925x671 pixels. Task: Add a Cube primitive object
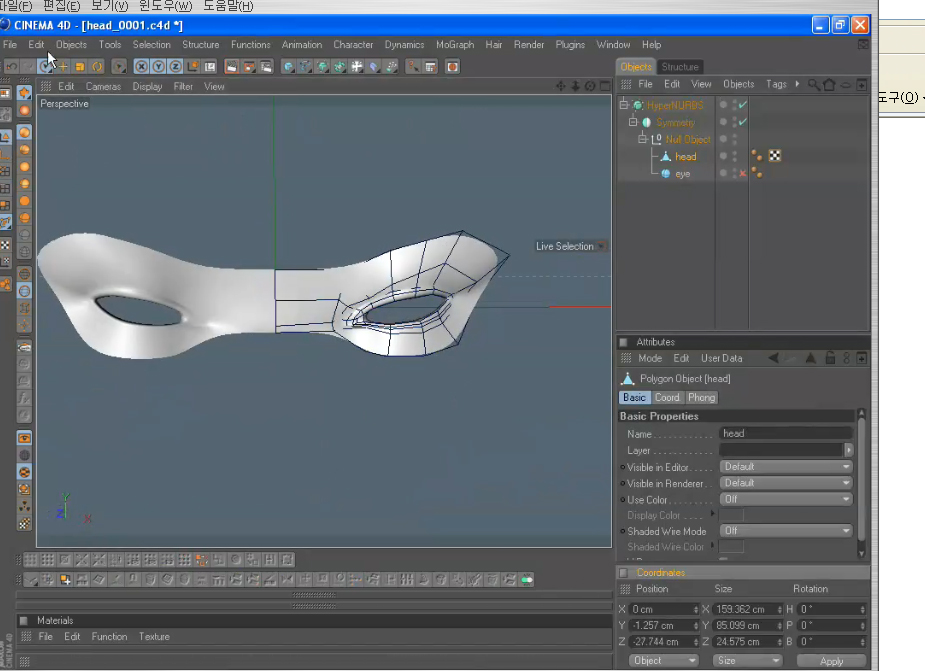pyautogui.click(x=288, y=67)
